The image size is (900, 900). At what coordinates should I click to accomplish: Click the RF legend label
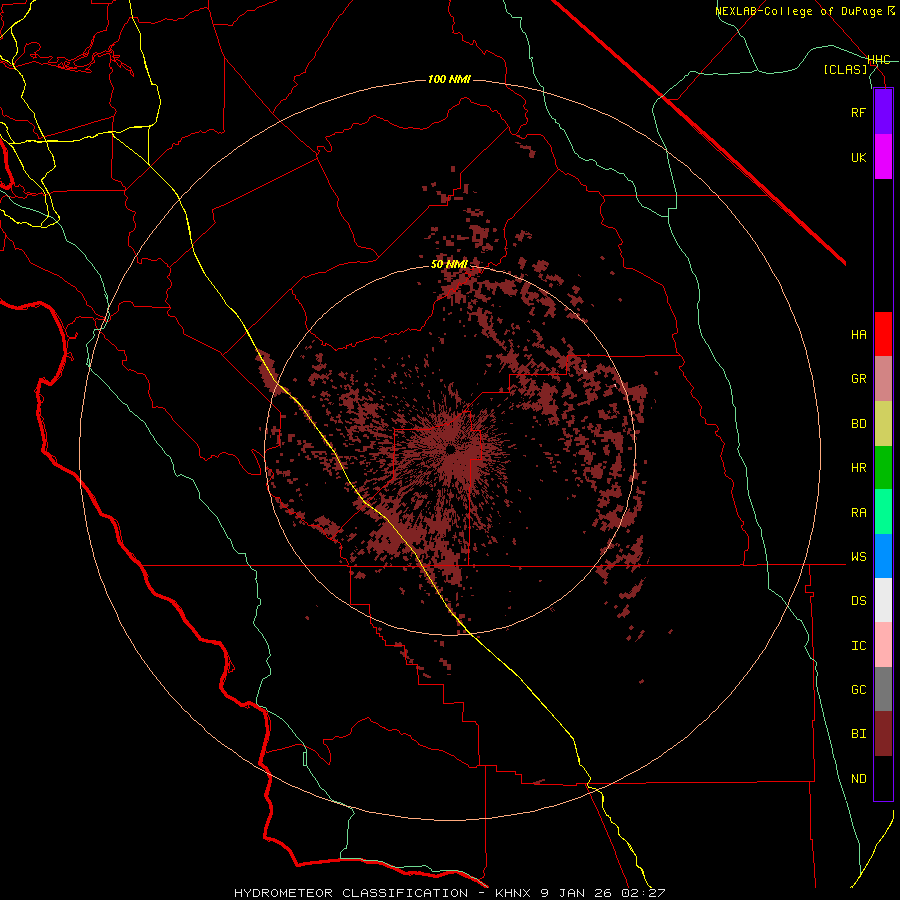858,112
